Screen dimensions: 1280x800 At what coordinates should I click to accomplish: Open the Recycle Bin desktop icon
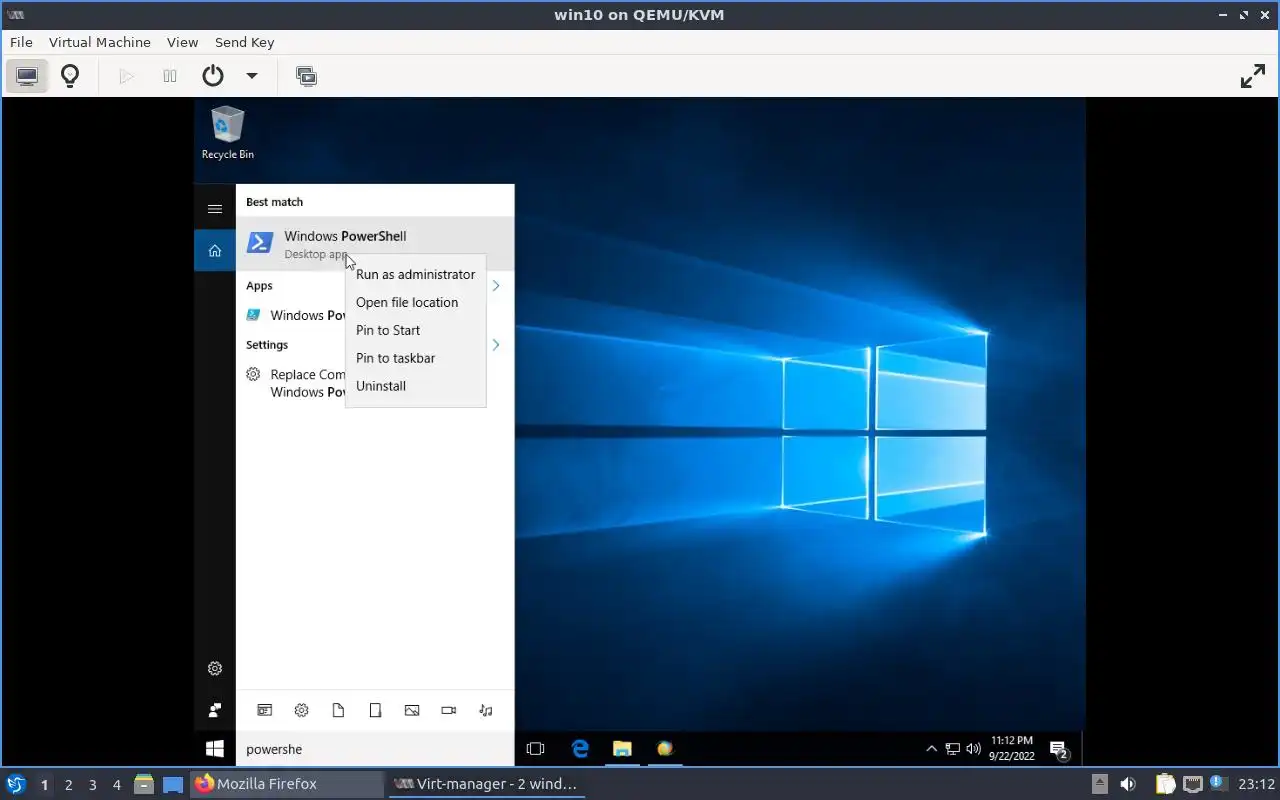click(x=228, y=133)
